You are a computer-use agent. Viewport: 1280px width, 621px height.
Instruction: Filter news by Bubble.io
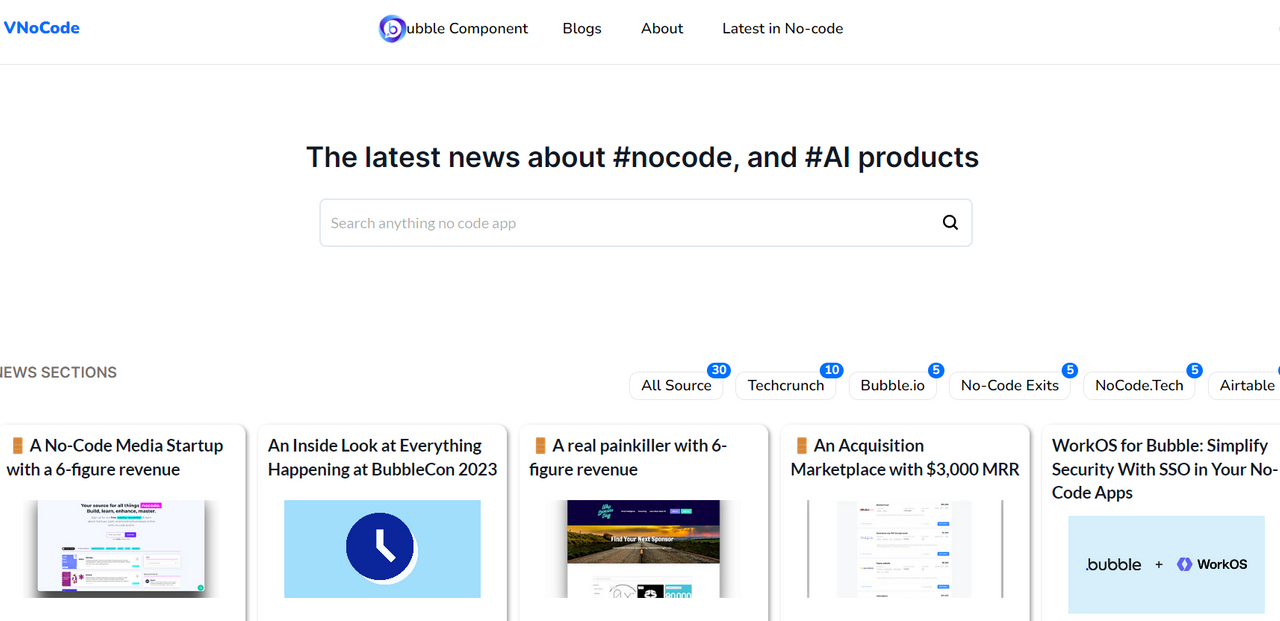click(893, 385)
